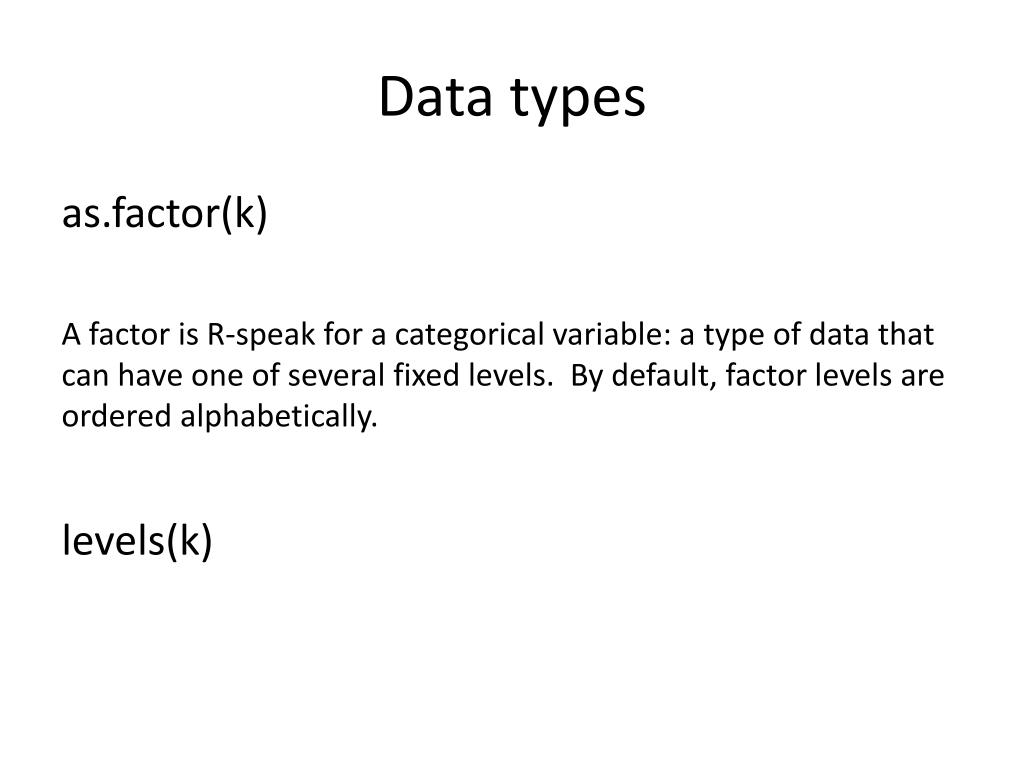
Task: Click the word 'categorical' in paragraph
Action: click(470, 335)
